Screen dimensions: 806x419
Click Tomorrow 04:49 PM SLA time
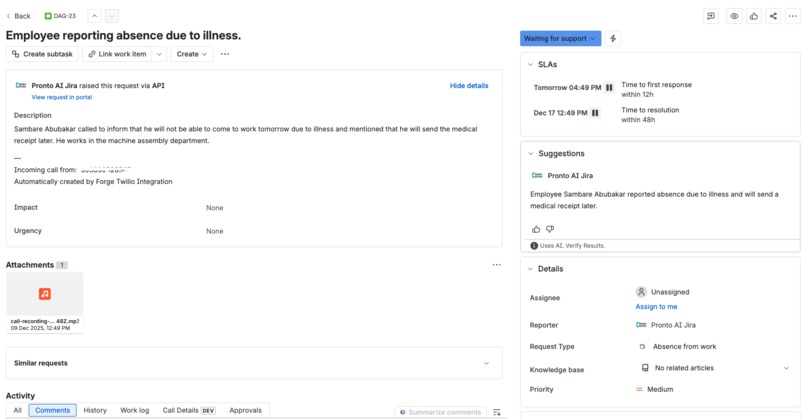coord(567,88)
